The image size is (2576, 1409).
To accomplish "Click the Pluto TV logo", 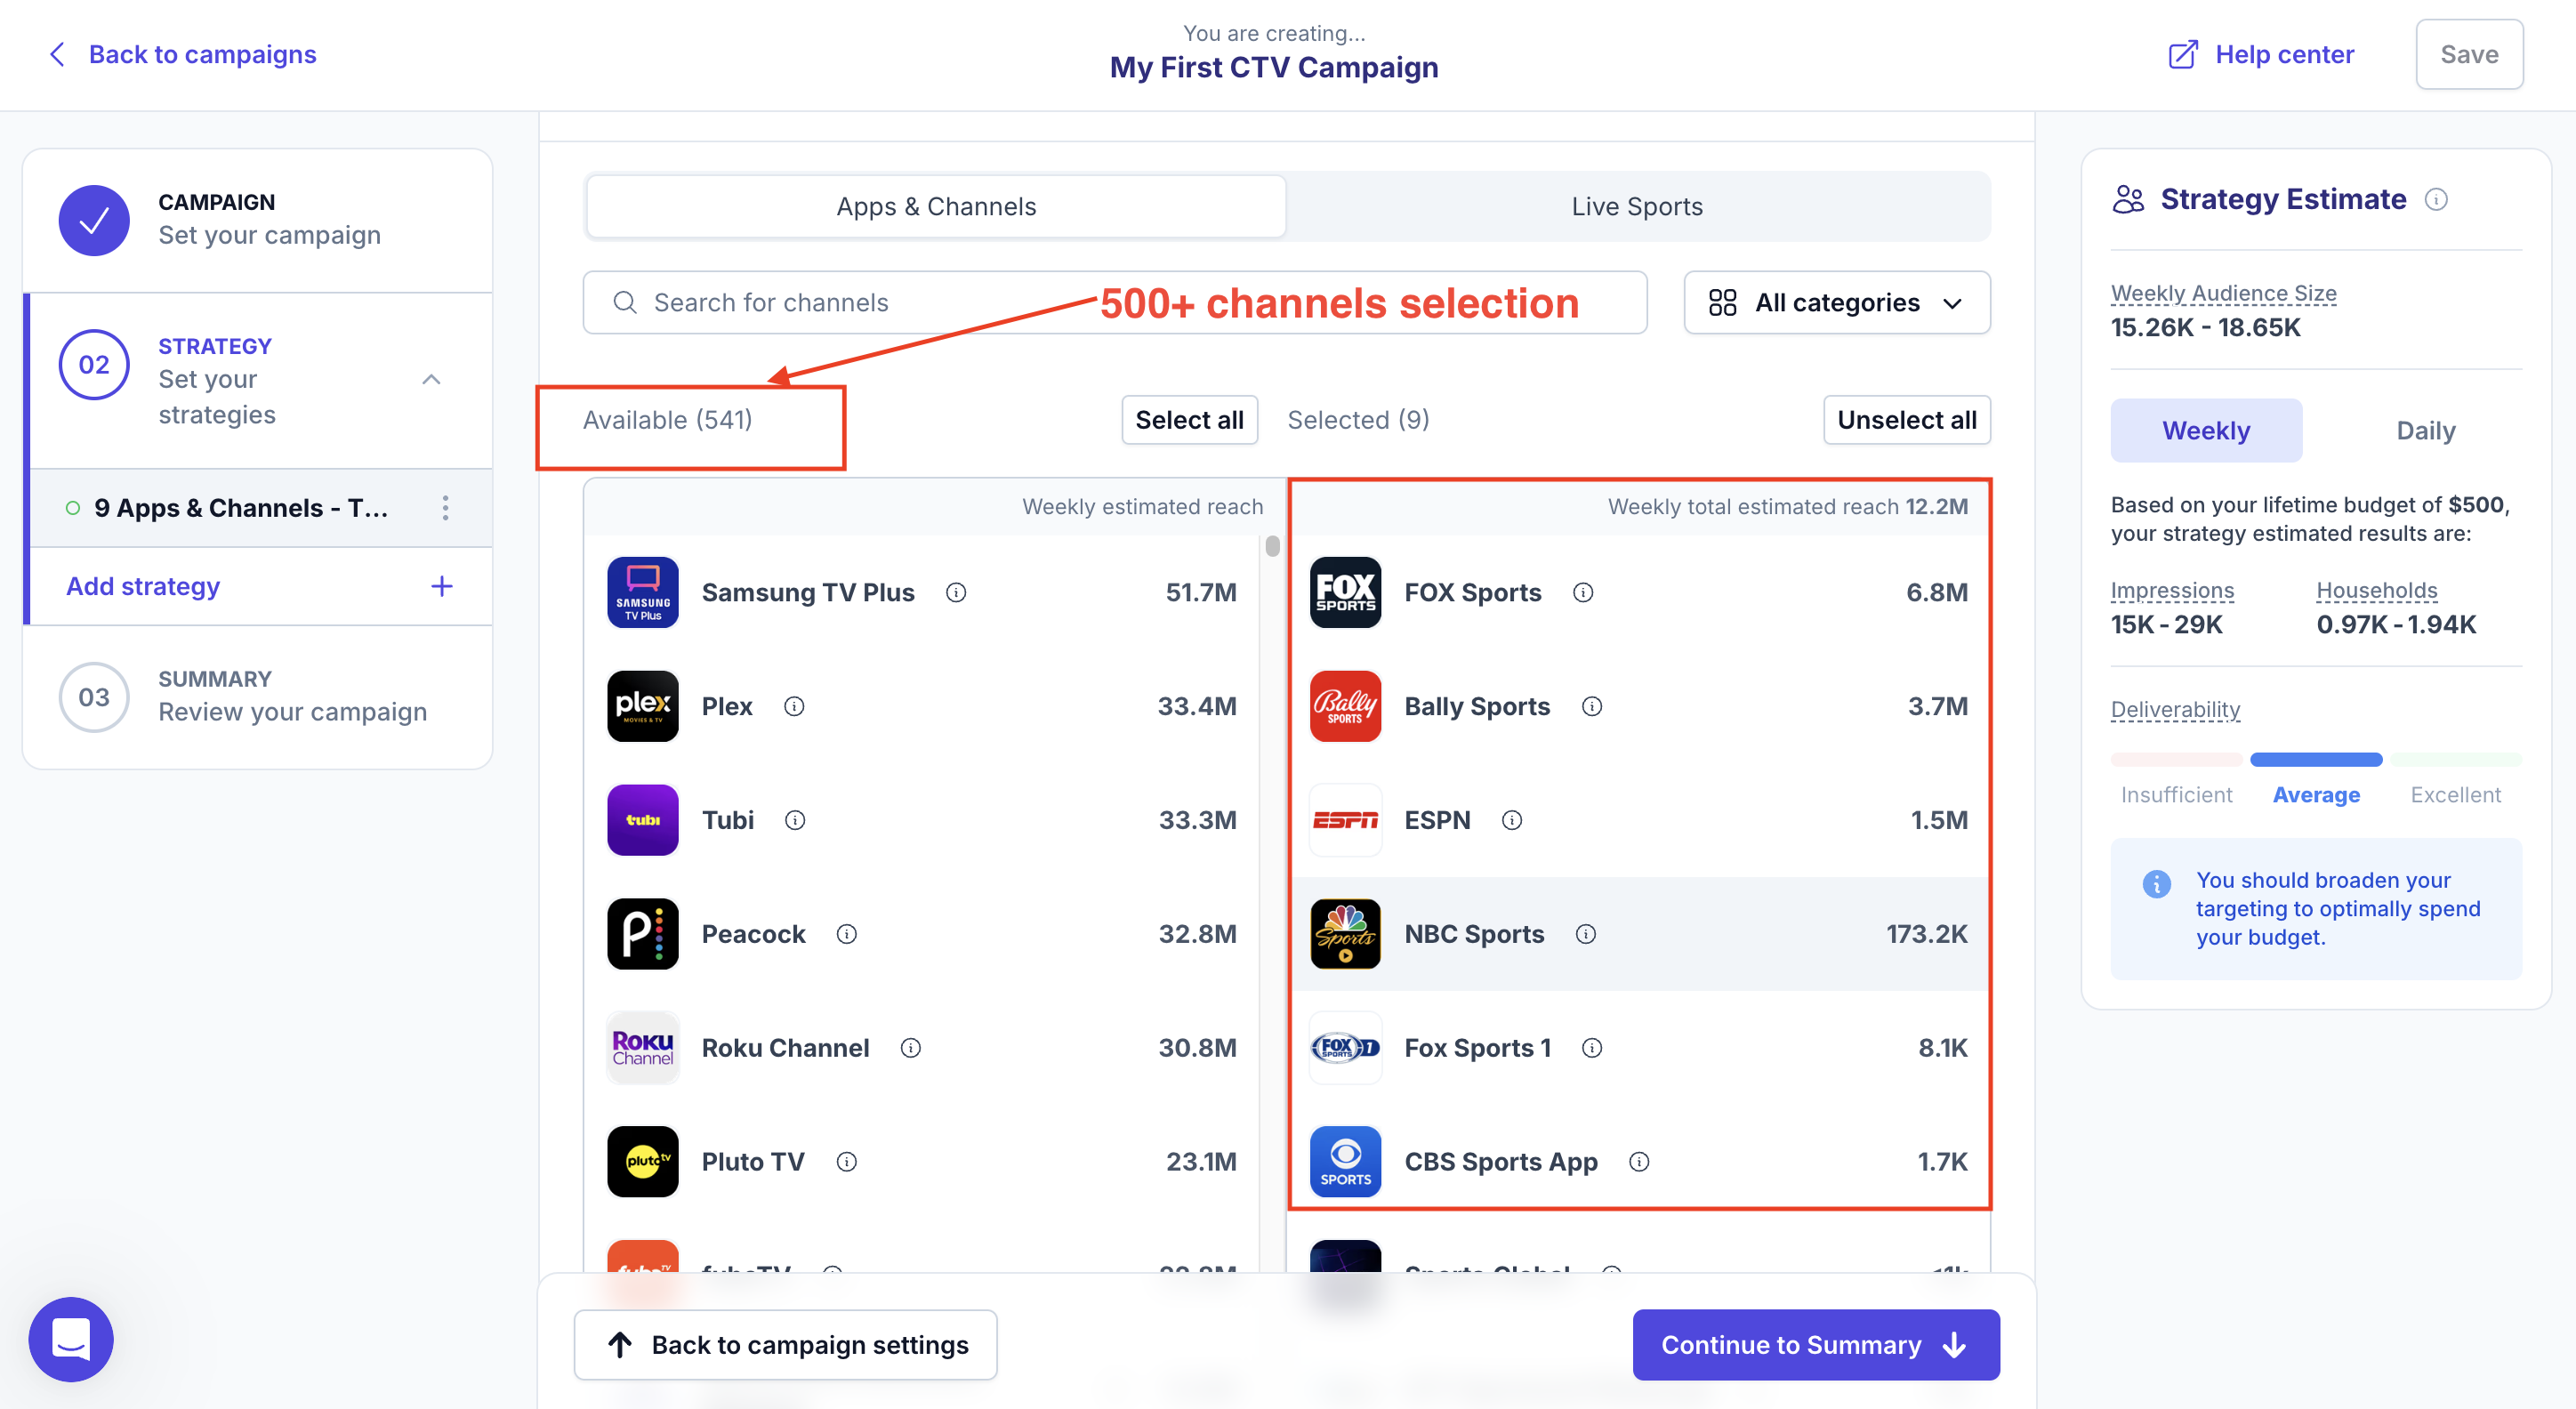I will (643, 1162).
